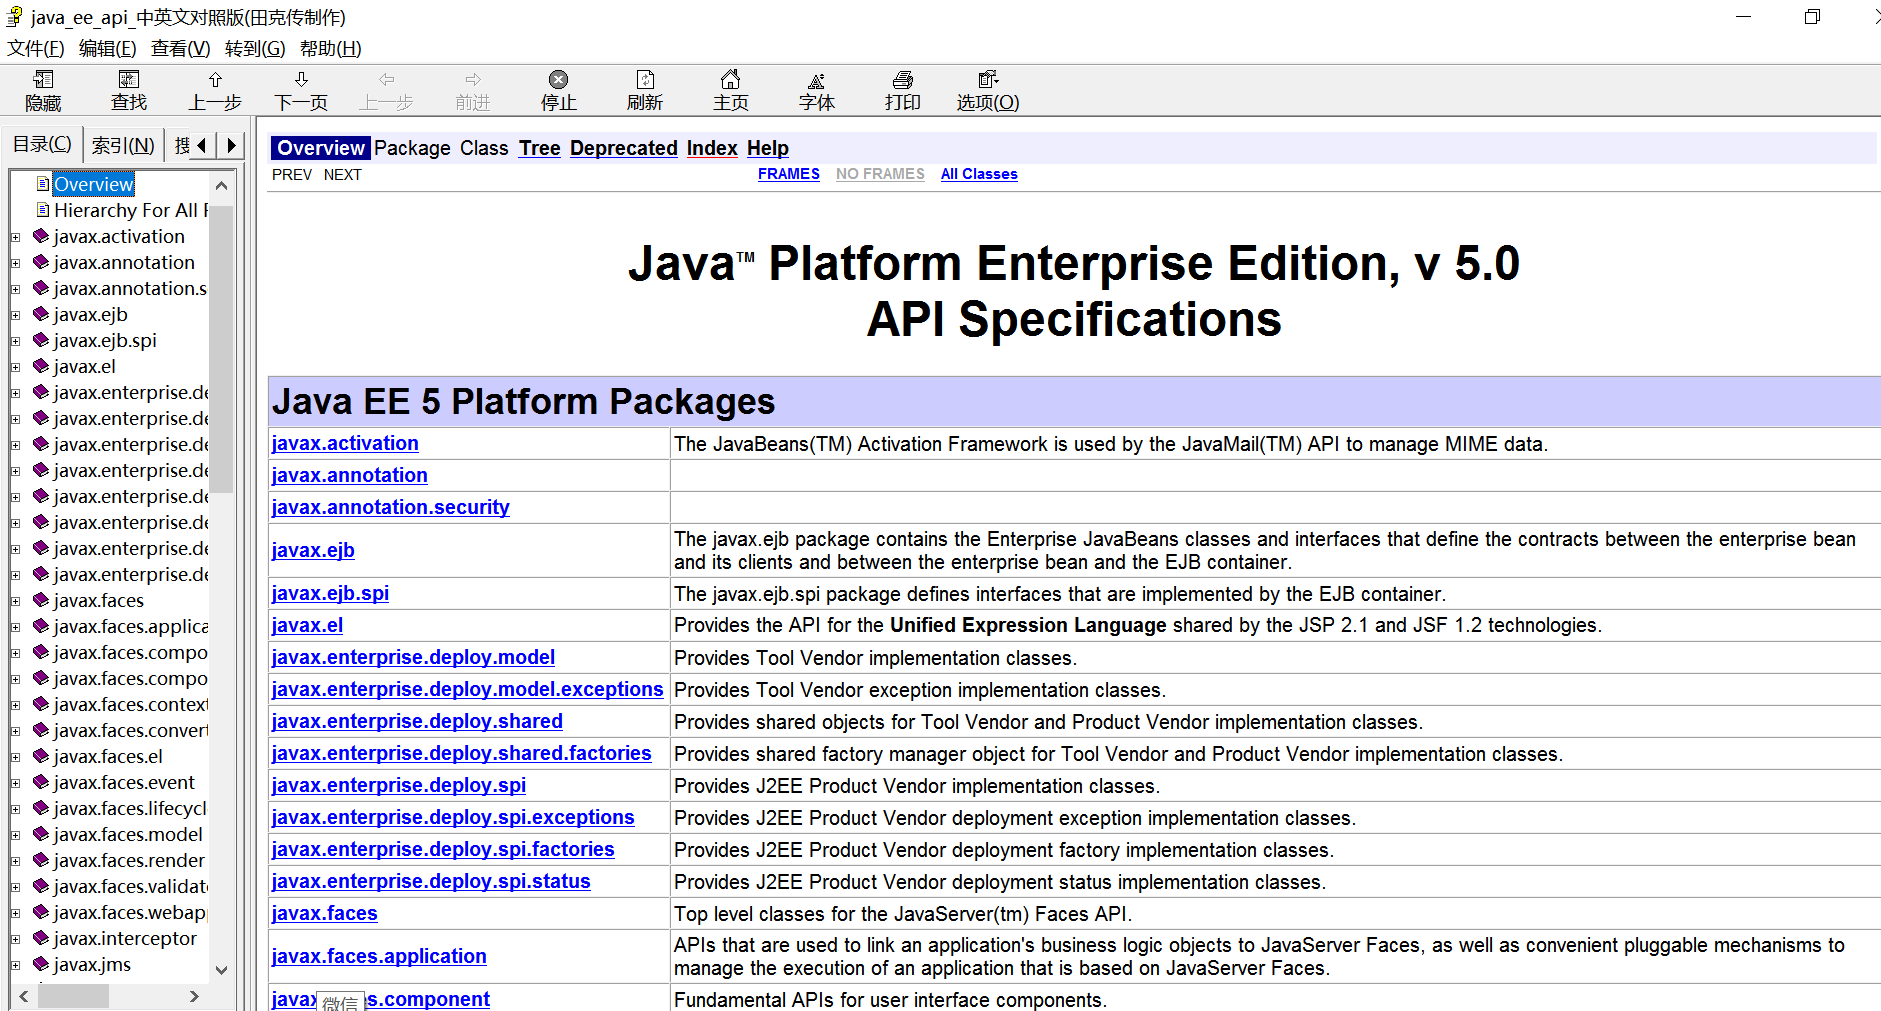
Task: Click the All Classes link
Action: [x=979, y=174]
